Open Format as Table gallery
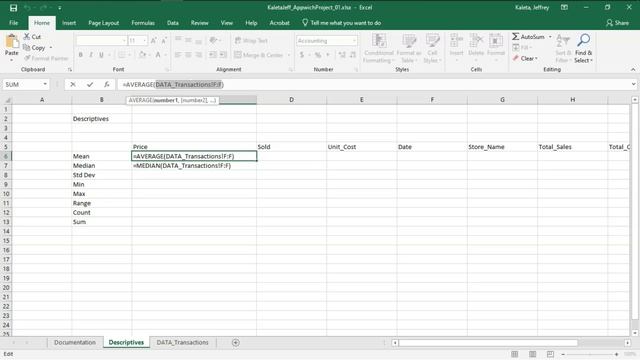 408,49
